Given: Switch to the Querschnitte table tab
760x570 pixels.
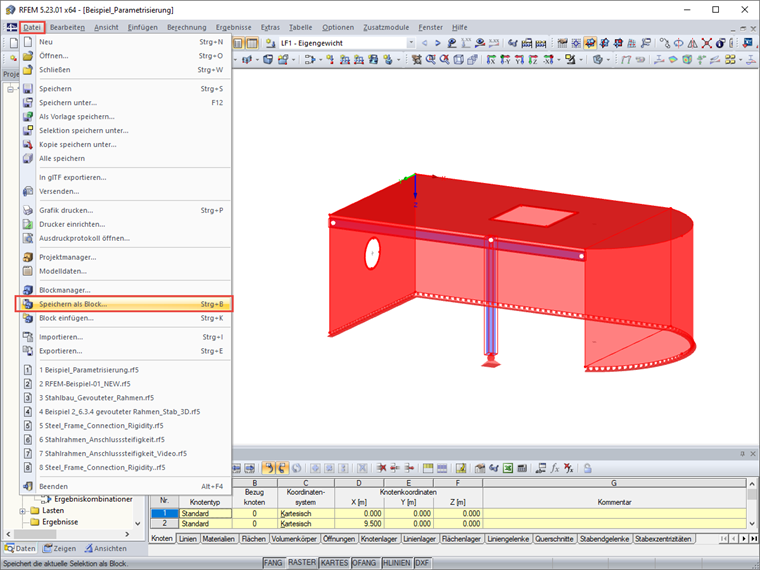Looking at the screenshot, I should [554, 538].
